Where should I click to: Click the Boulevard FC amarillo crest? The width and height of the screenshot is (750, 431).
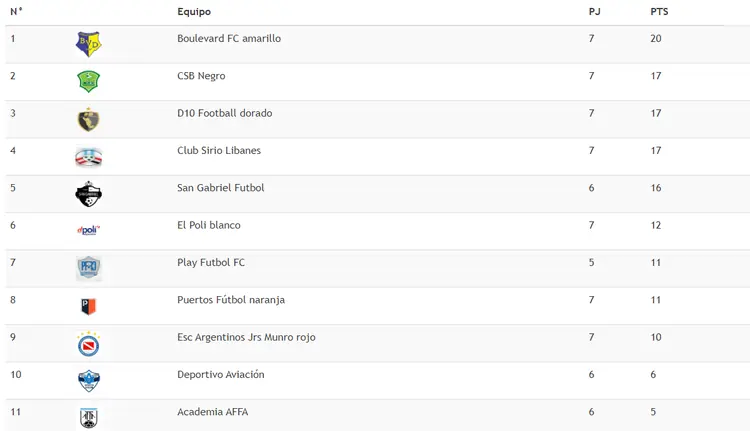pyautogui.click(x=88, y=44)
